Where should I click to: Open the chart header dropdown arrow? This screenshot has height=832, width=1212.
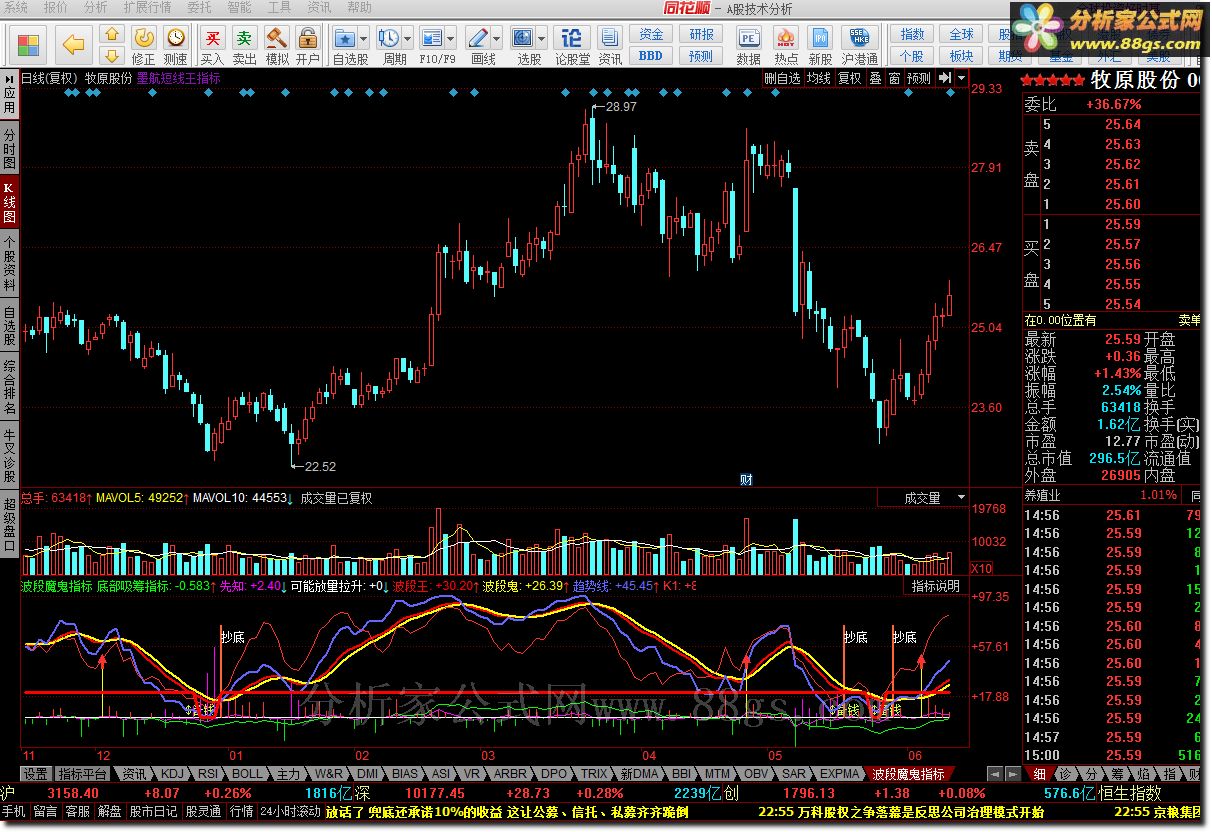(961, 78)
